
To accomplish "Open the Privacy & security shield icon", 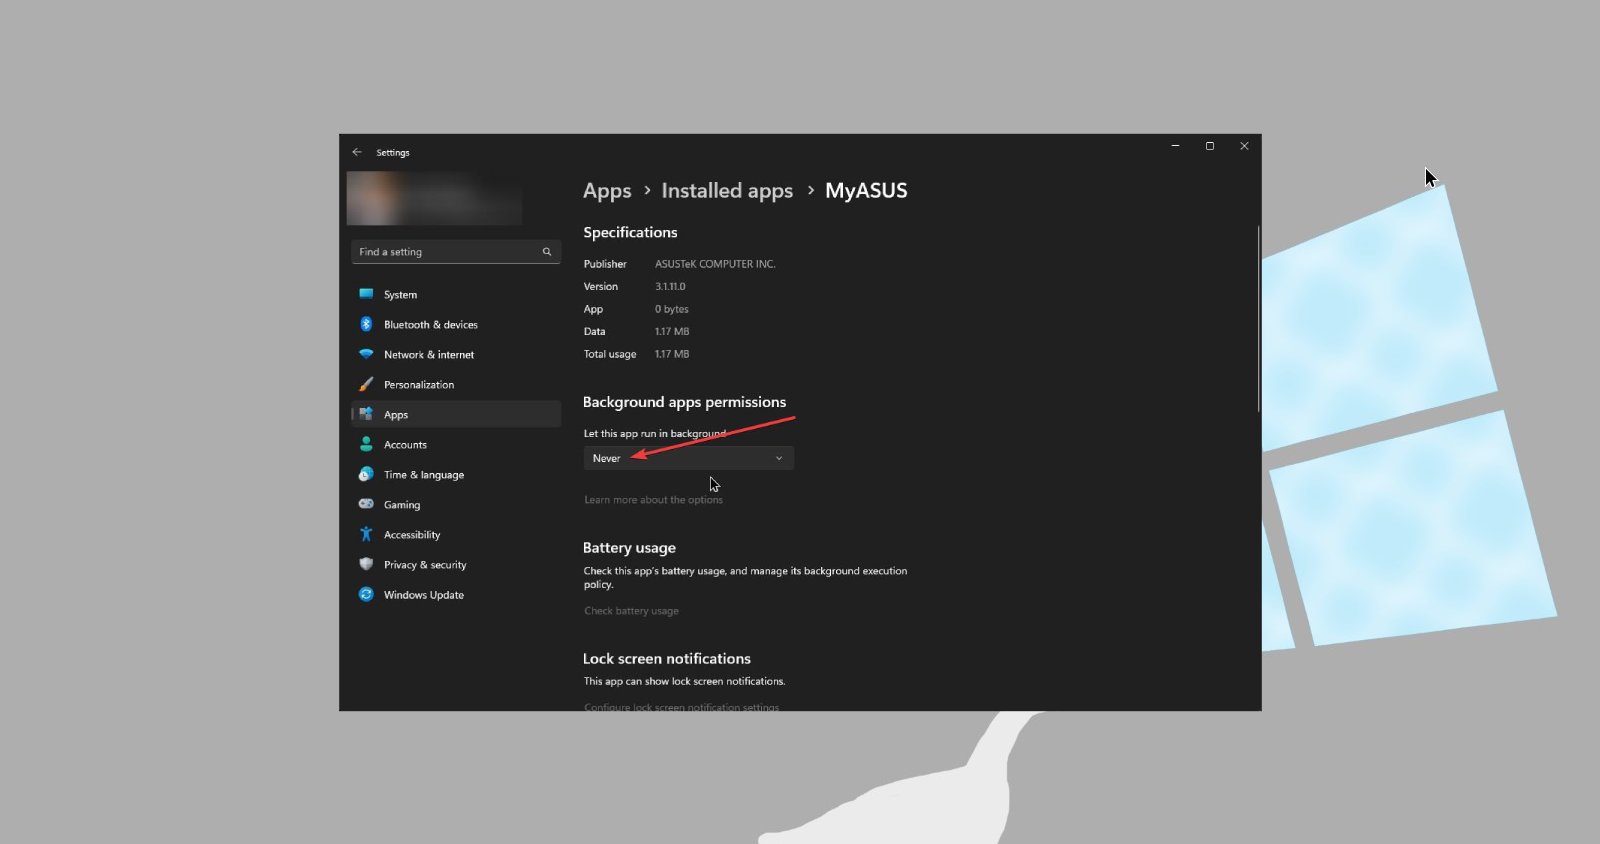I will point(366,564).
